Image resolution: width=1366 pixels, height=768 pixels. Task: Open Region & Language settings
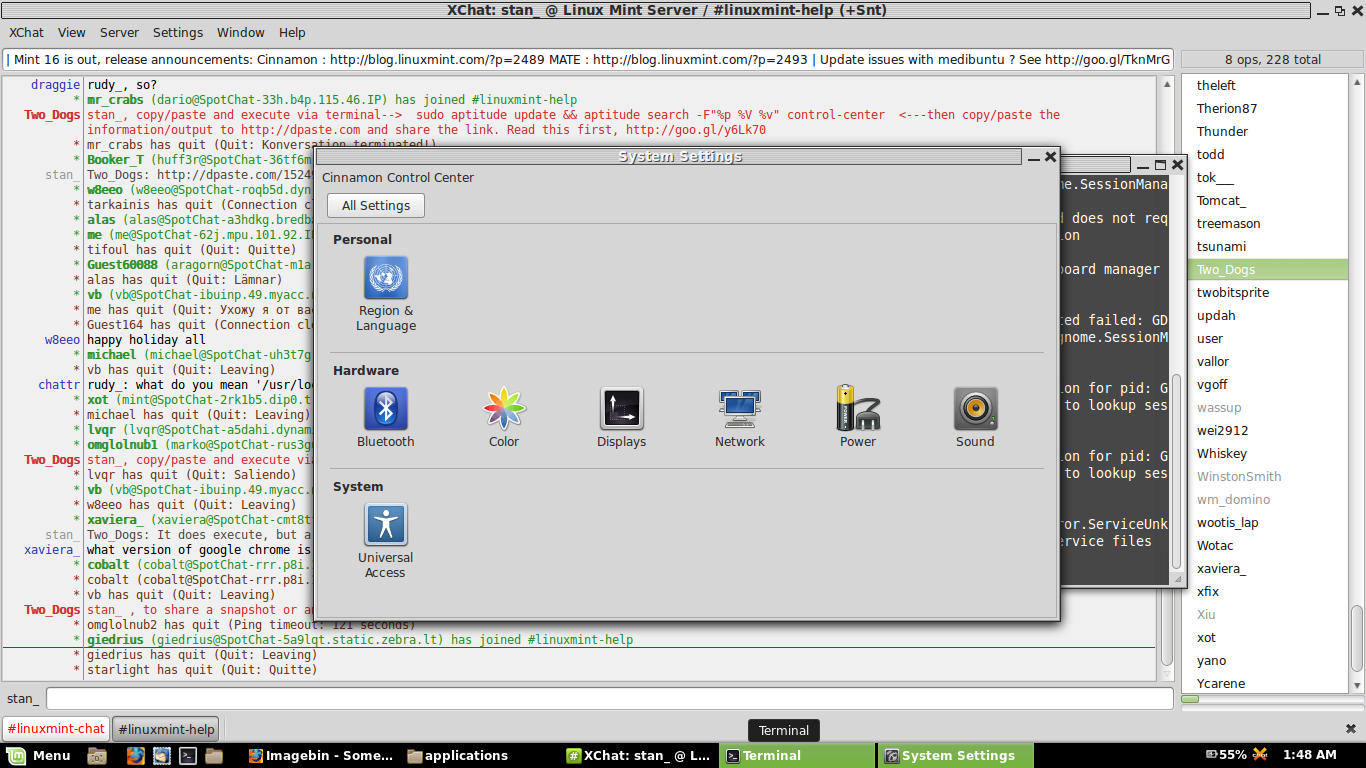[386, 294]
